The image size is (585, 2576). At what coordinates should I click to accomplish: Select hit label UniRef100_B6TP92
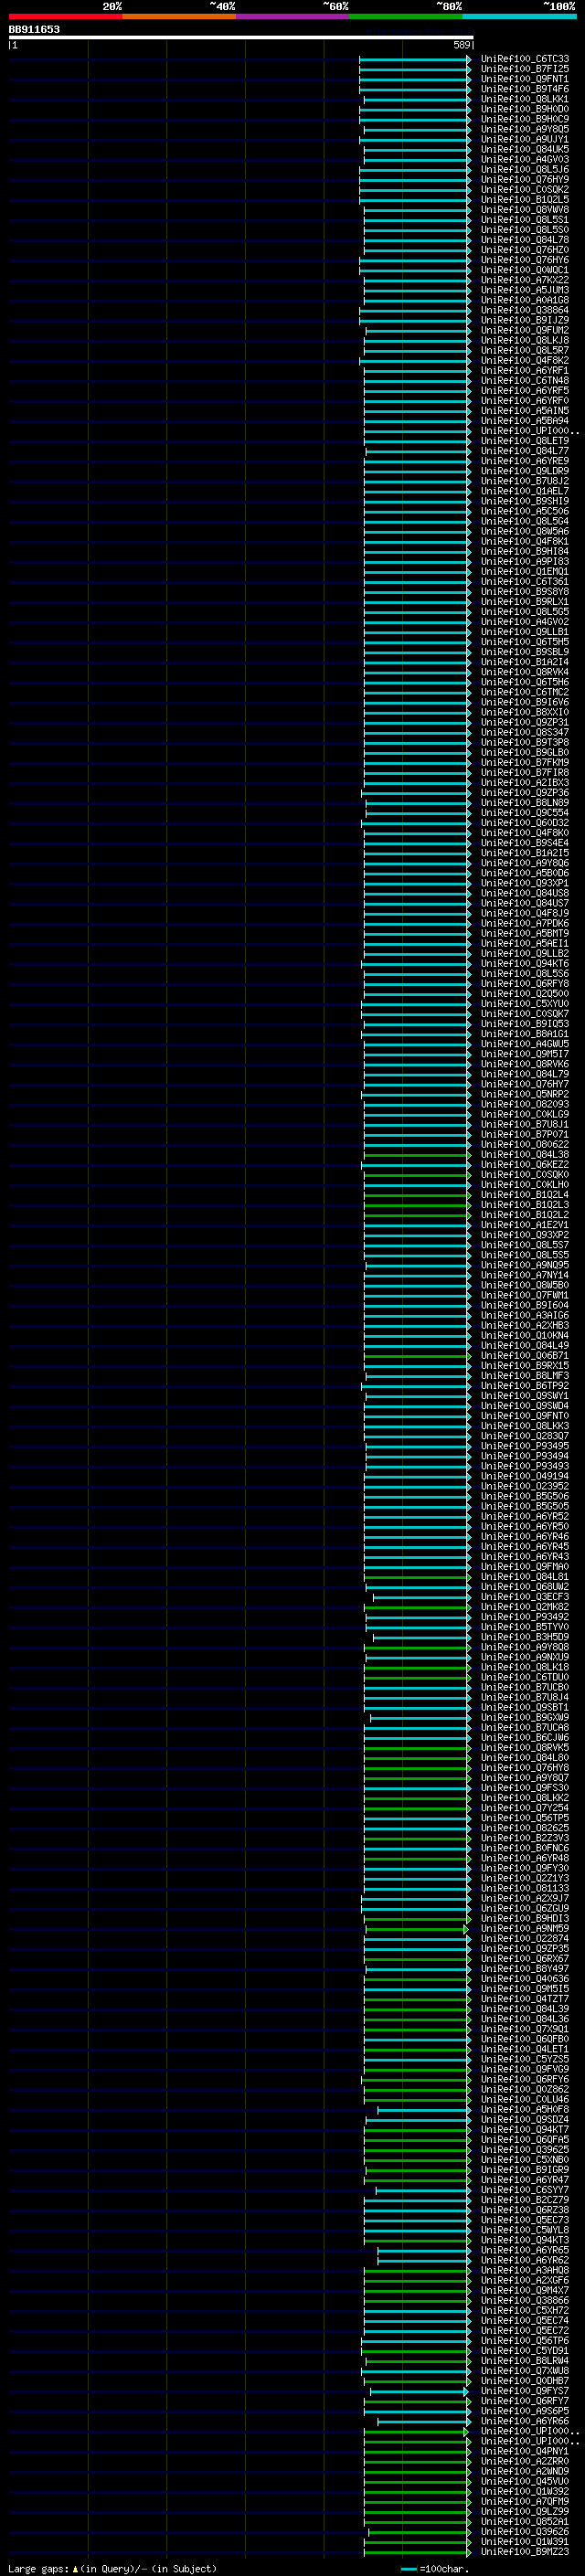pyautogui.click(x=525, y=1385)
